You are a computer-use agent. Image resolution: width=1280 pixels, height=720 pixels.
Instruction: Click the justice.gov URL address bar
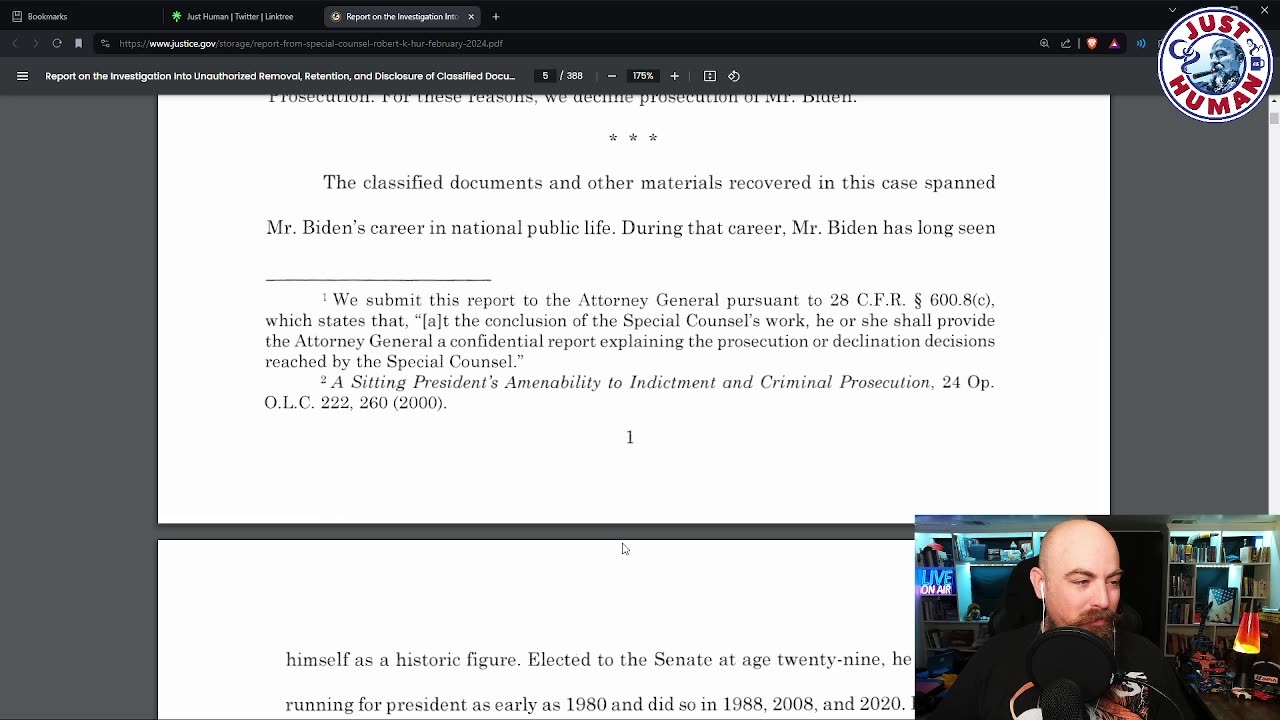tap(311, 43)
